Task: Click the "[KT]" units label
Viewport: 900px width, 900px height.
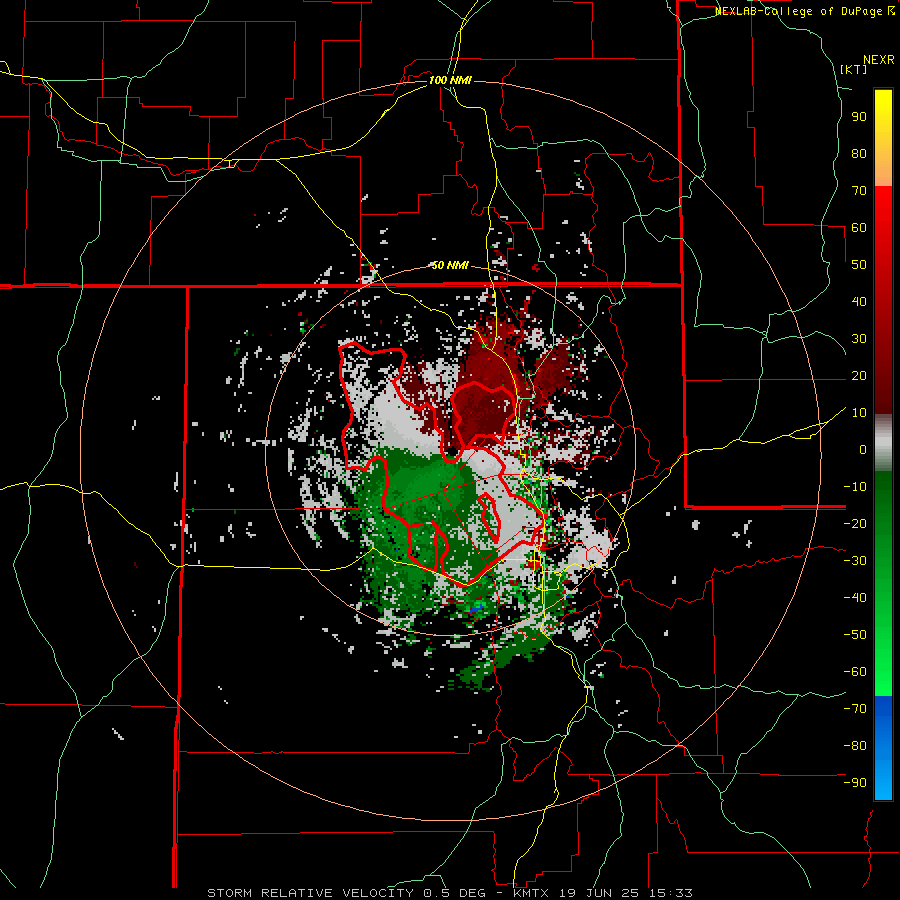Action: [853, 69]
